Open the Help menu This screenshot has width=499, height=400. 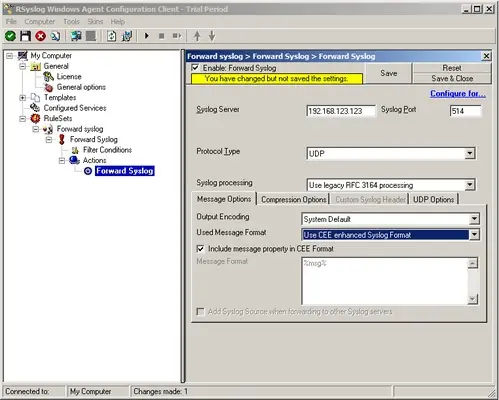pos(118,22)
